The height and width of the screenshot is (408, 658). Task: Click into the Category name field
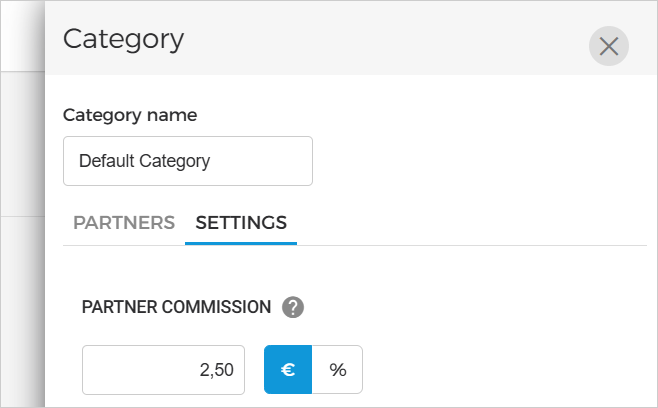pos(188,161)
